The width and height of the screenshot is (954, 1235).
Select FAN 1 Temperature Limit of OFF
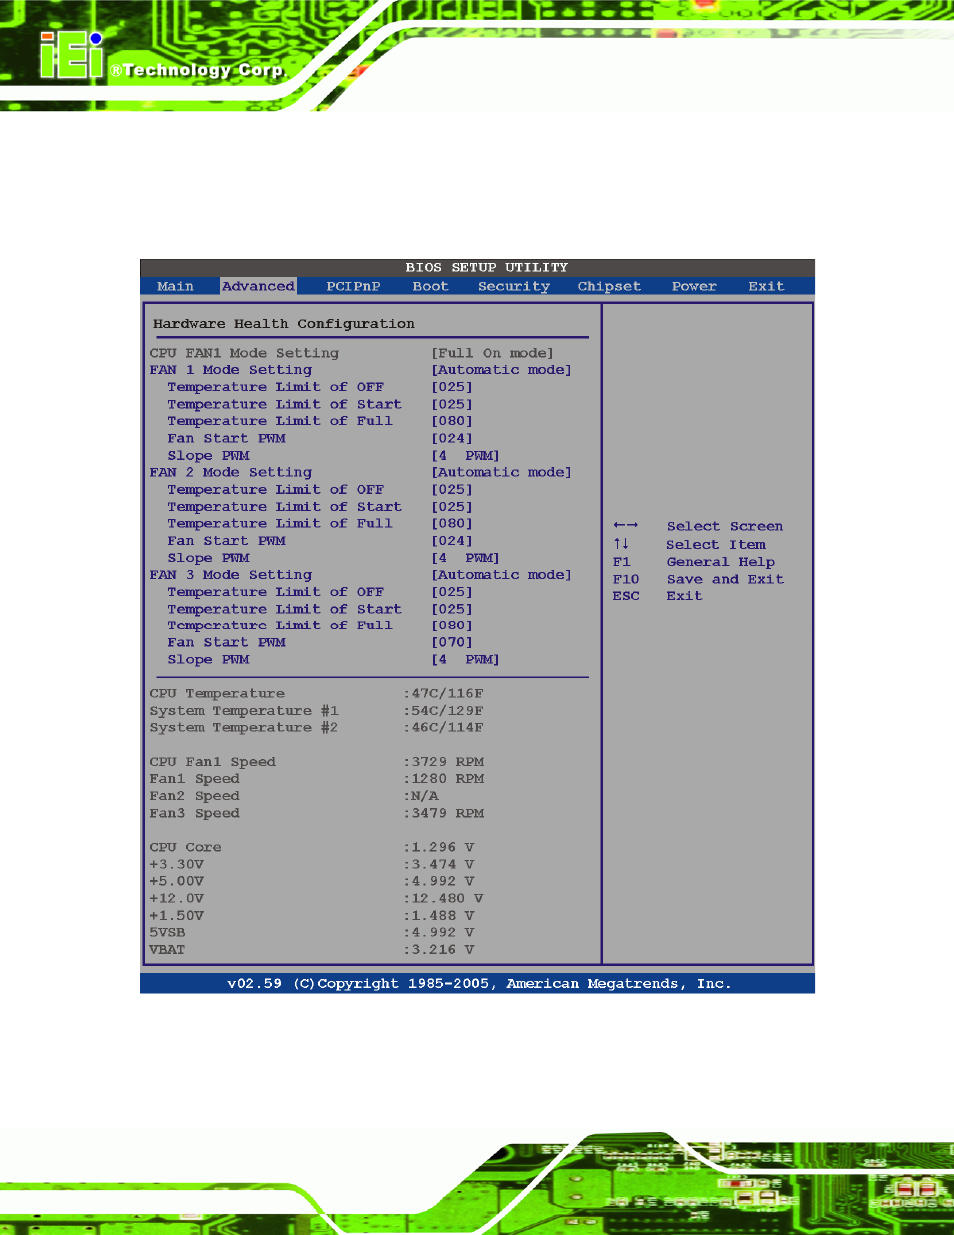(275, 387)
